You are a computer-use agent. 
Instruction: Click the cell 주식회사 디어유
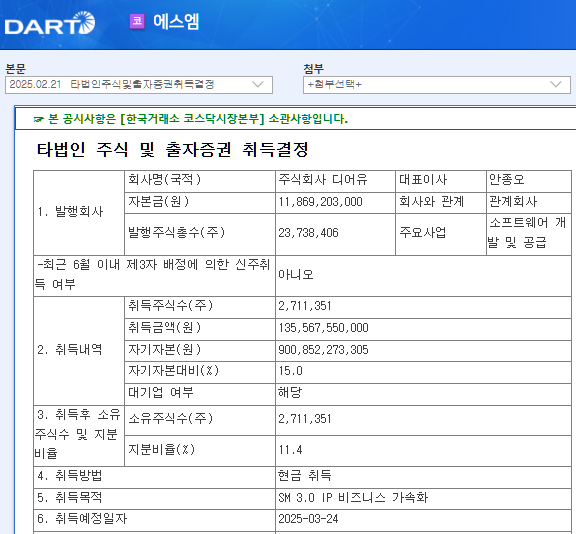[335, 181]
